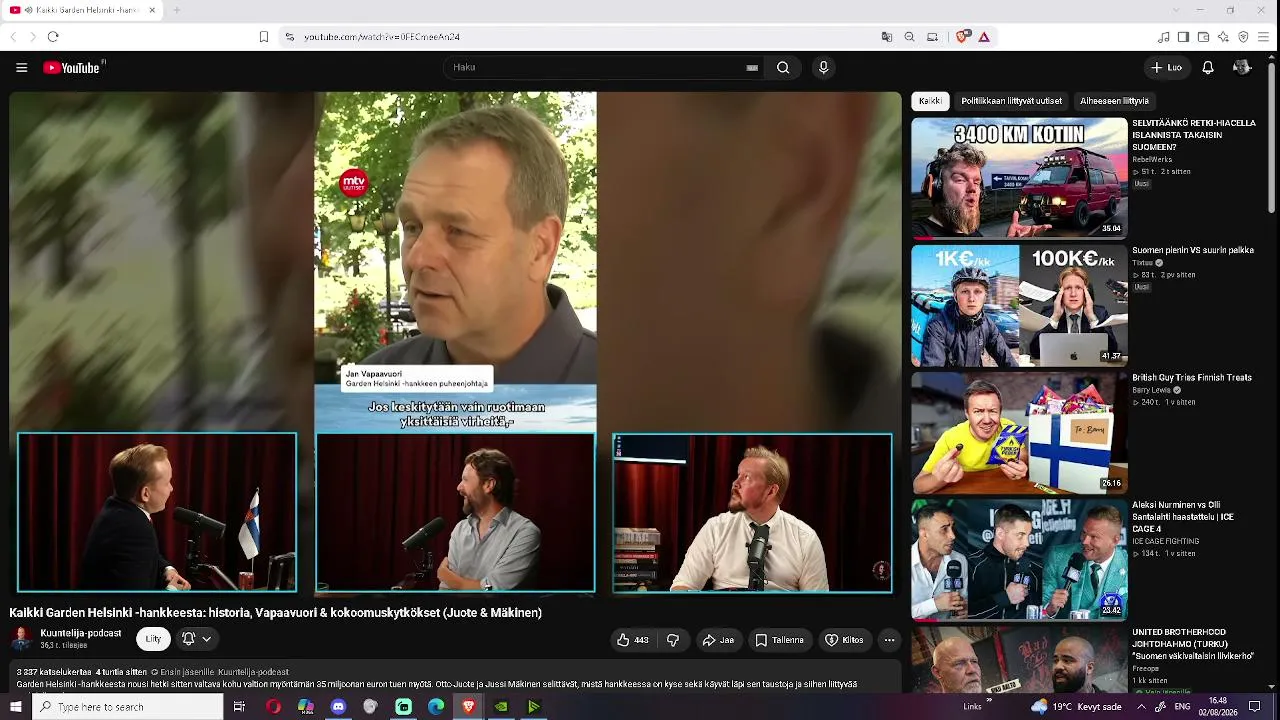
Task: Click the zoom-out magnifier icon in the address bar
Action: coord(909,37)
